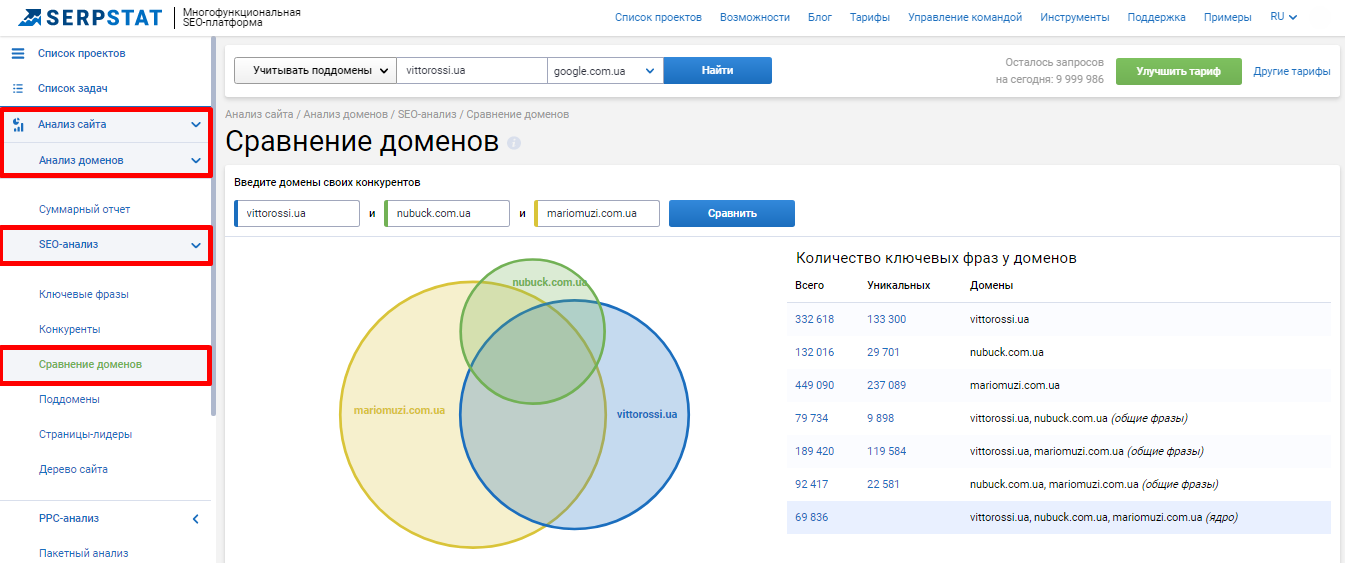Click the Улучшить тариф button
Viewport: 1345px width, 563px height.
[1178, 71]
